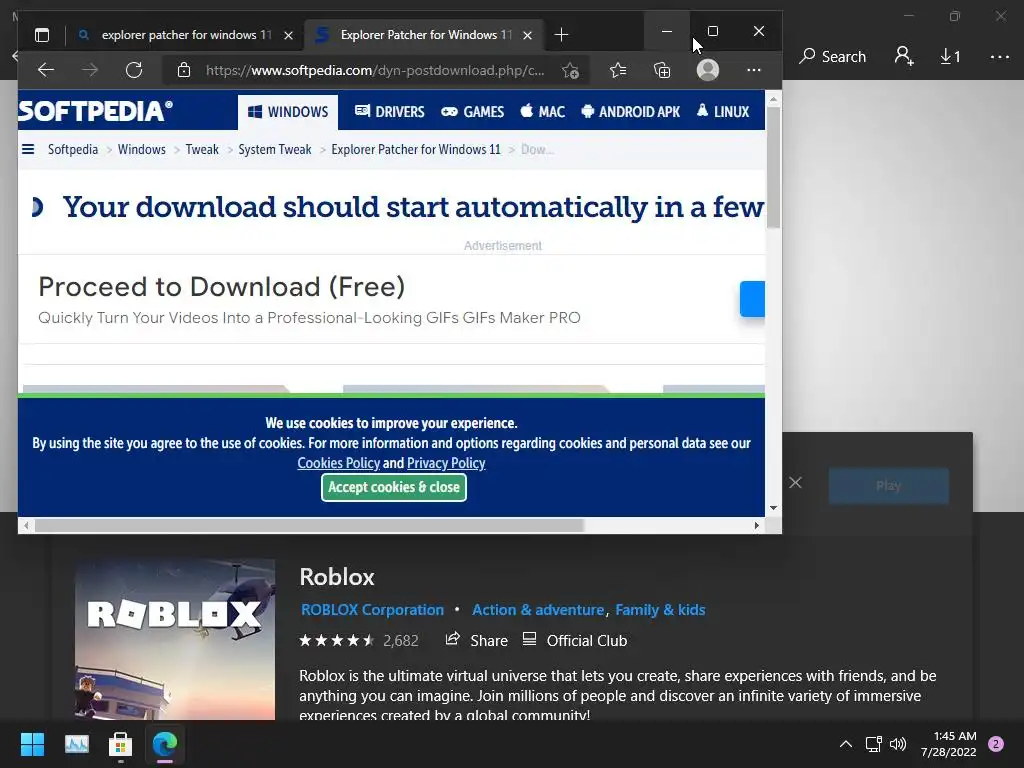This screenshot has height=768, width=1024.
Task: Open Microsoft Edge from taskbar
Action: click(x=165, y=744)
